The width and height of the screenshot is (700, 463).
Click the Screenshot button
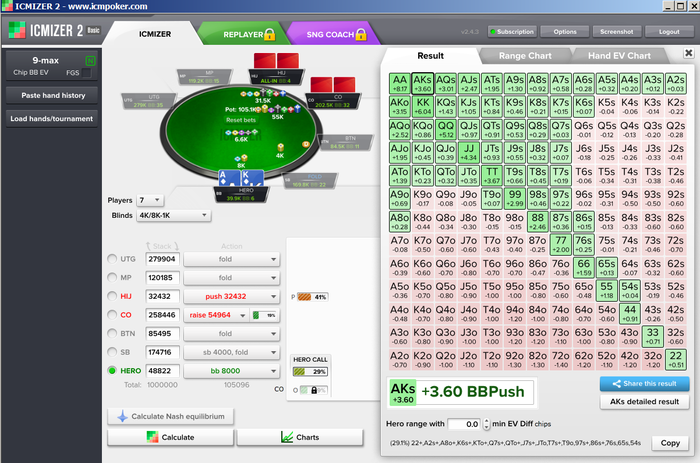[x=617, y=32]
